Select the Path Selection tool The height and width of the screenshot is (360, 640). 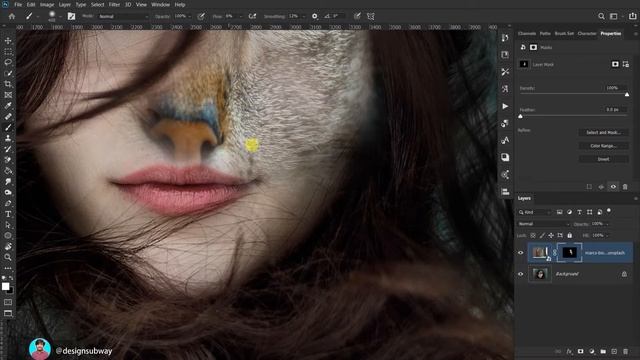(8, 225)
